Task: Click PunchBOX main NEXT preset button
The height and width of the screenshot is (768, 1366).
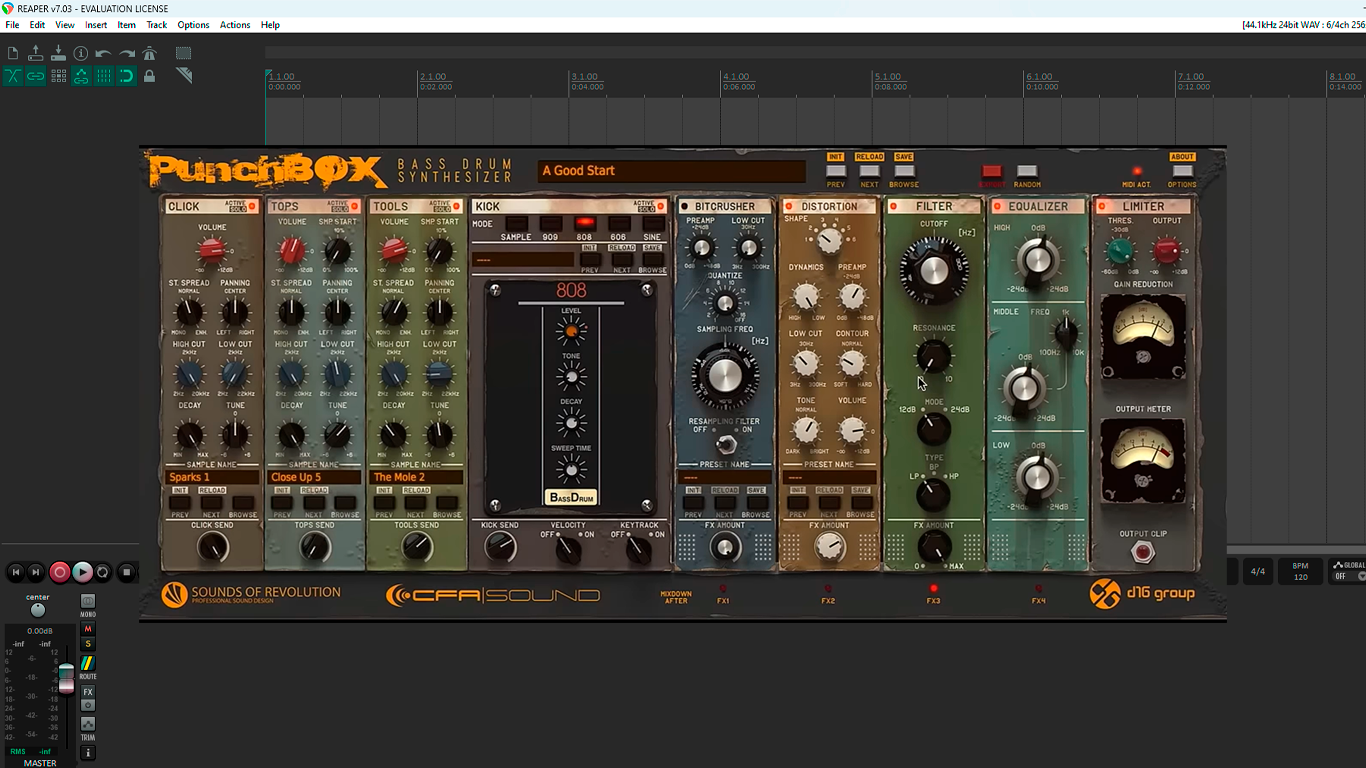Action: (x=870, y=172)
